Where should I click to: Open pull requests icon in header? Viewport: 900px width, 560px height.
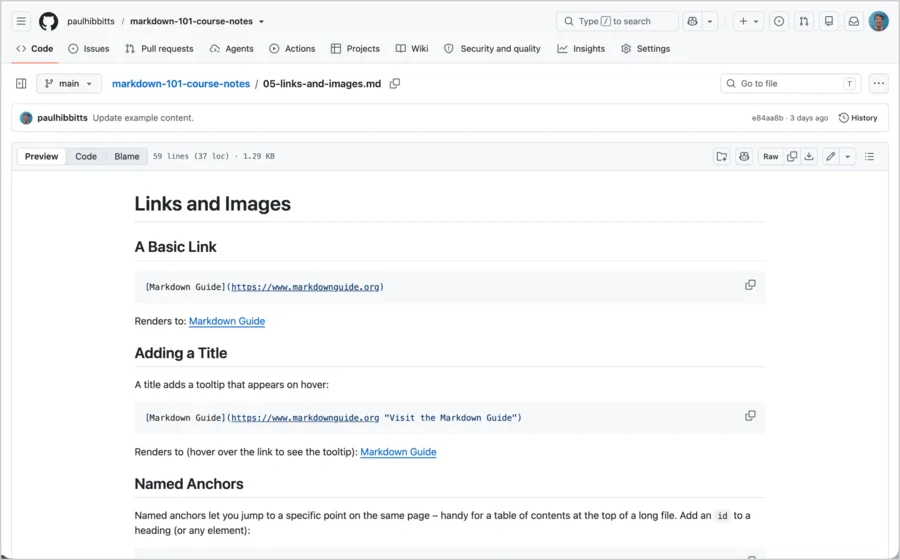point(804,21)
